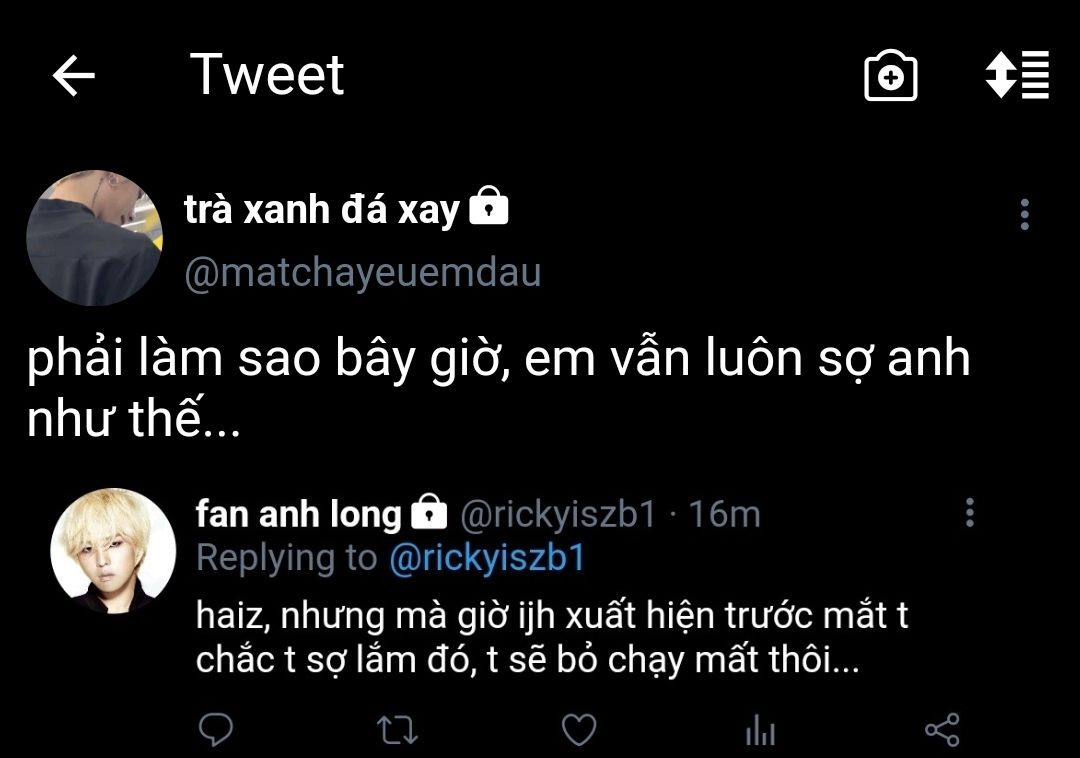Open trà xanh đá xay profile picture
The height and width of the screenshot is (758, 1080).
[x=94, y=238]
